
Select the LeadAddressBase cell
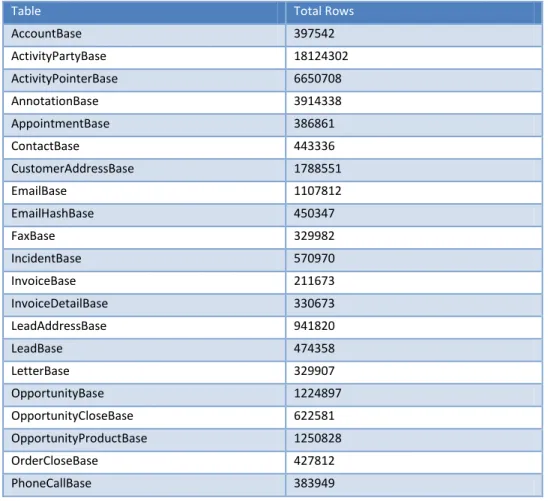point(144,327)
